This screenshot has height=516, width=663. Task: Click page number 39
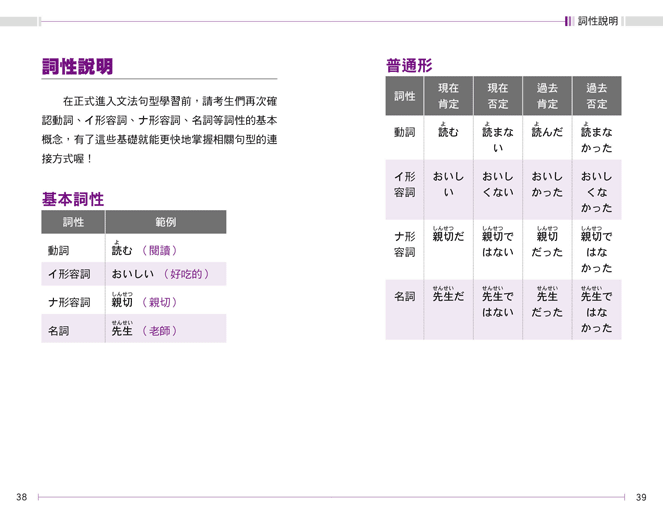click(641, 497)
